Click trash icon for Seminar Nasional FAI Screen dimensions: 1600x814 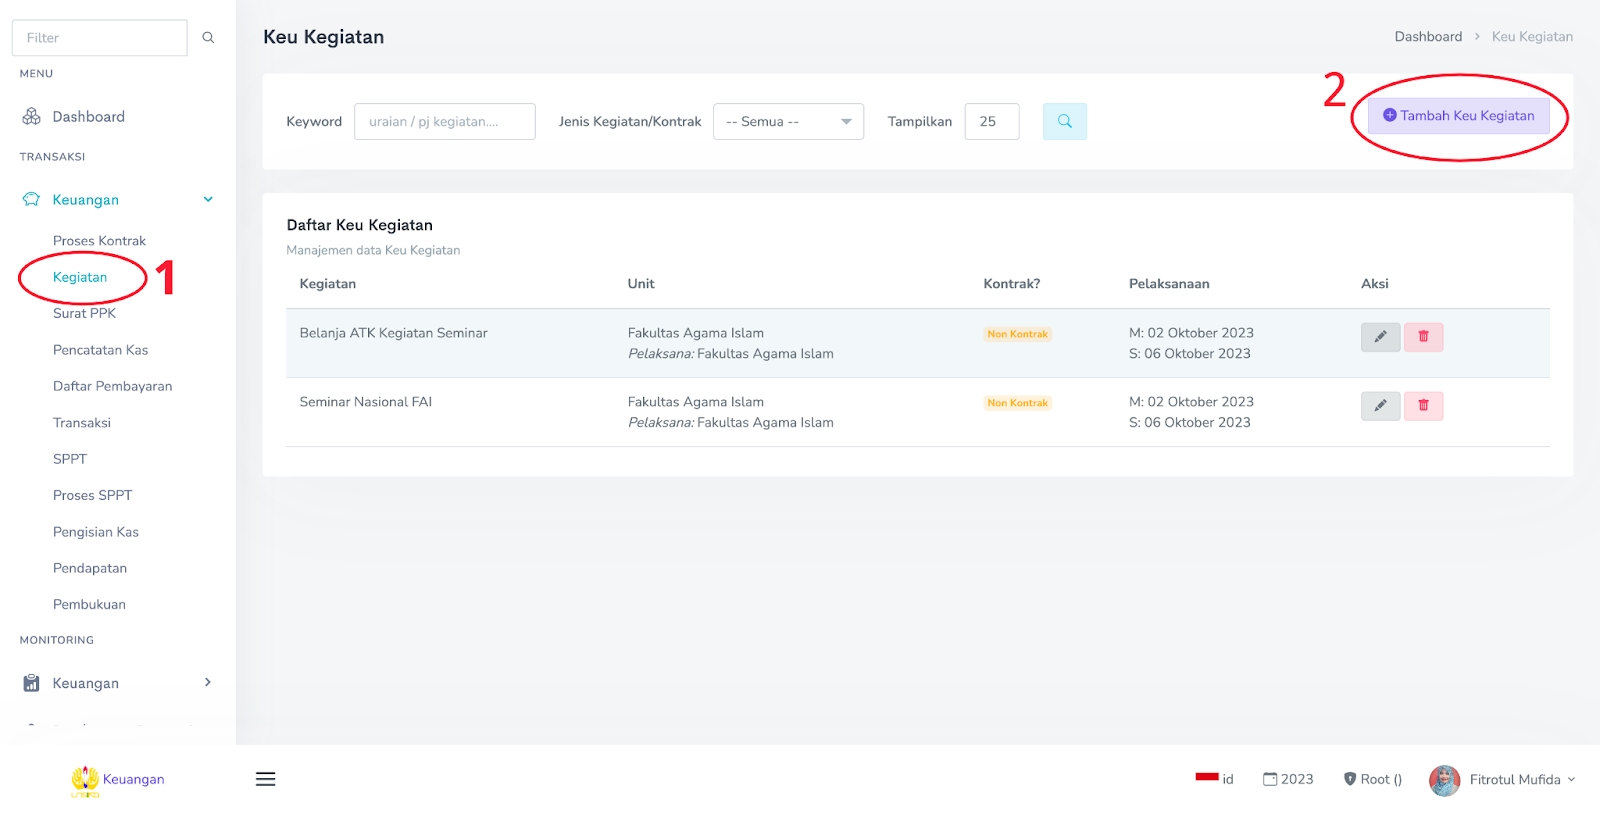[1423, 406]
